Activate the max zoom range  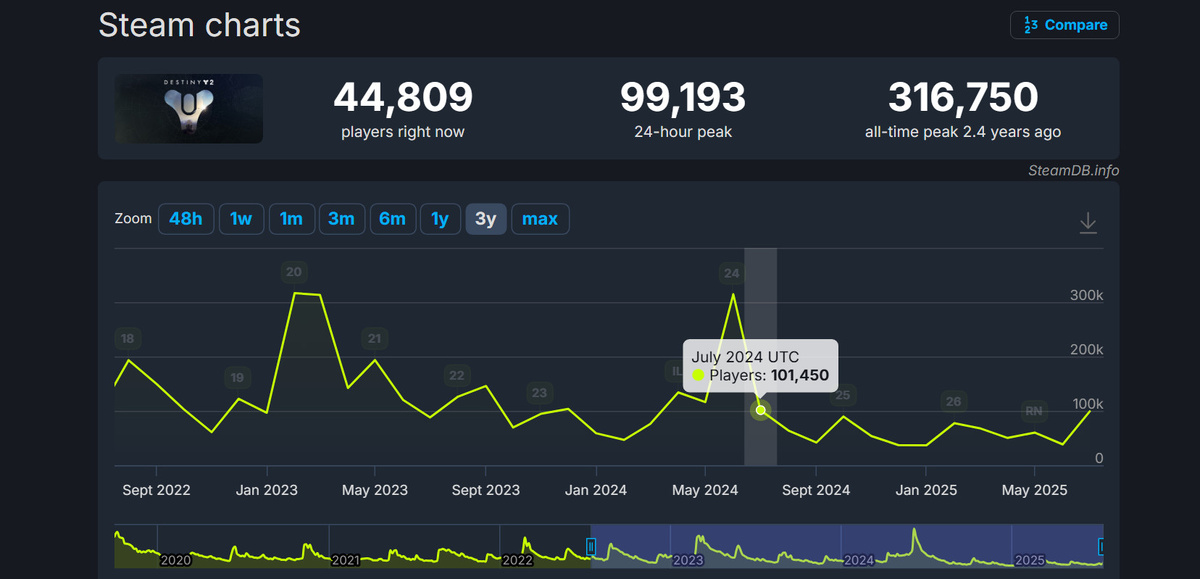tap(540, 218)
